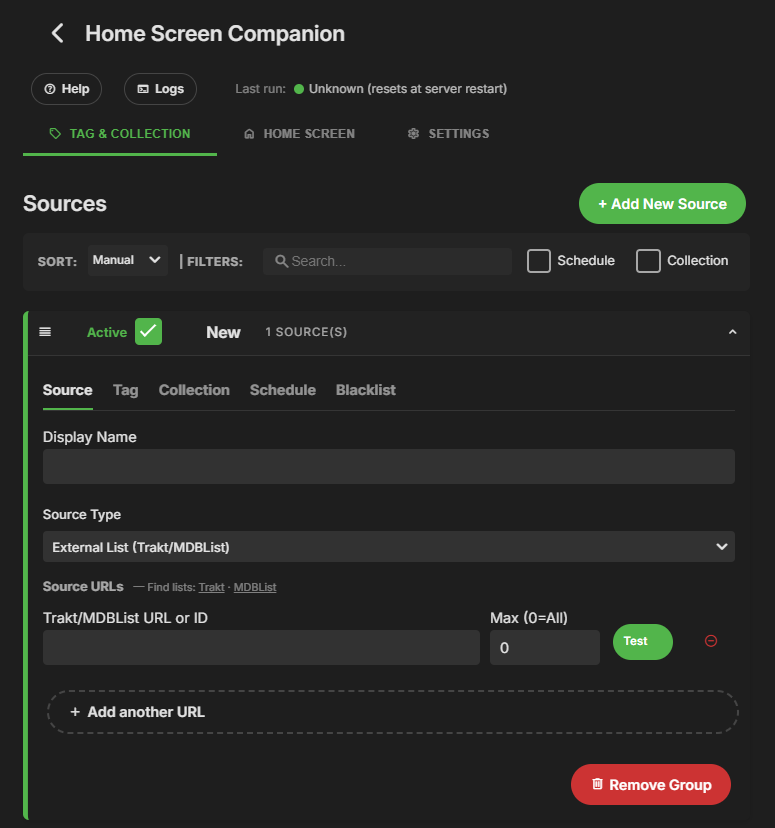The width and height of the screenshot is (775, 828).
Task: Click the back arrow icon
Action: [58, 33]
